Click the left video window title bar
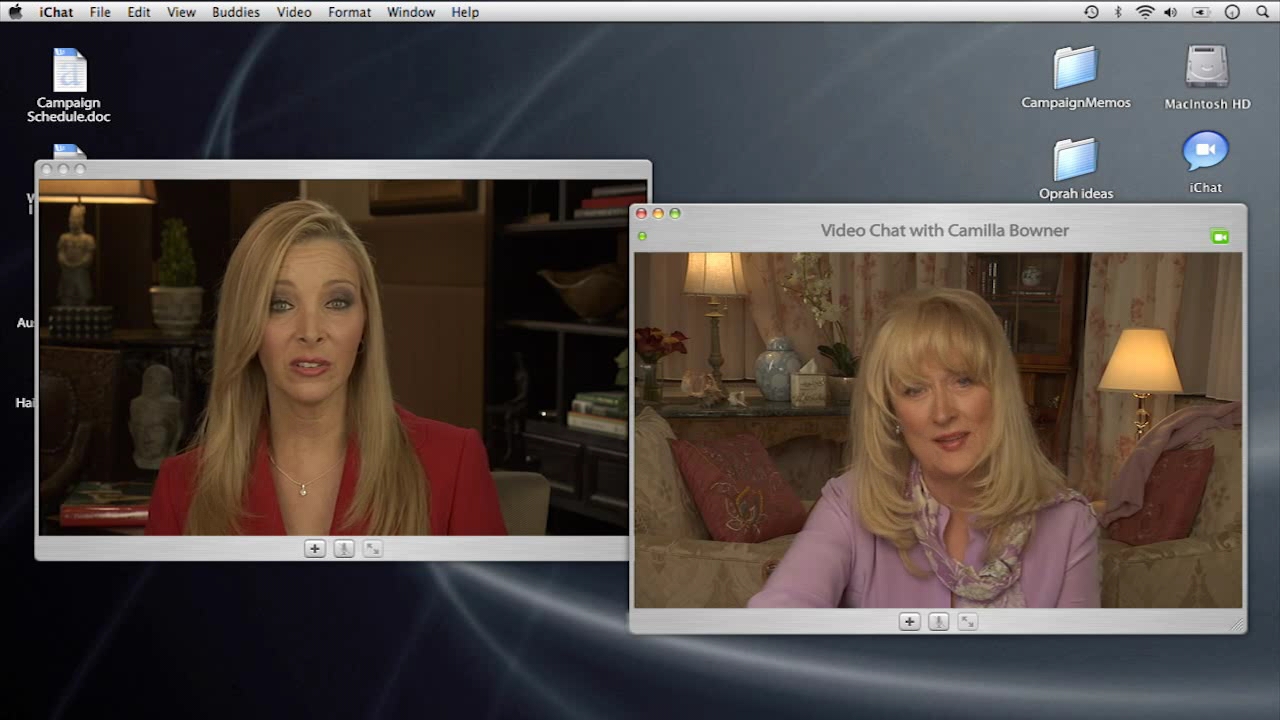 (343, 169)
